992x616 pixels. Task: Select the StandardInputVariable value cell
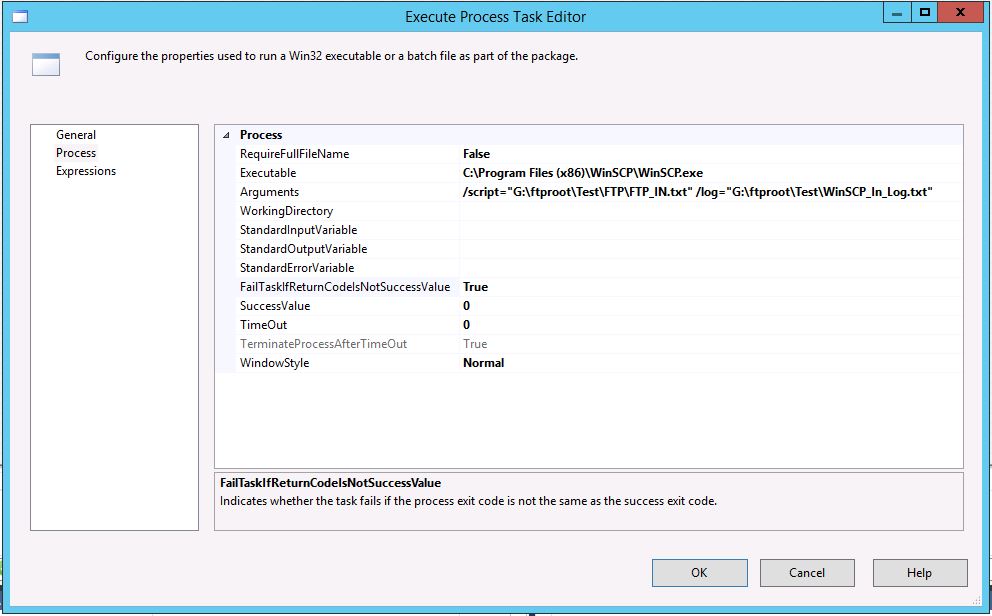[x=708, y=230]
